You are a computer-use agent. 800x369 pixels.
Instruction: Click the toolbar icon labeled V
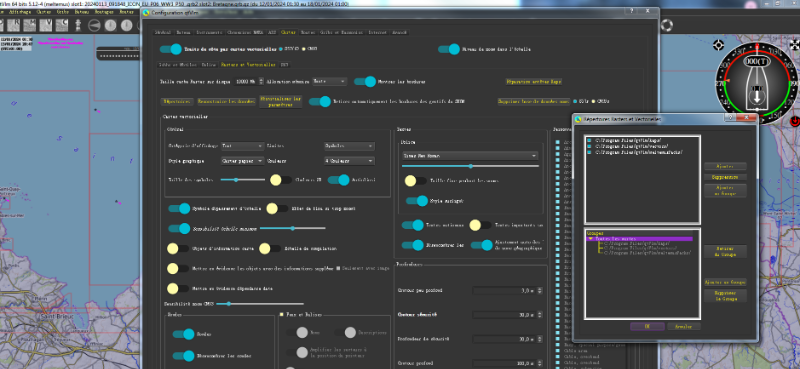pos(46,25)
